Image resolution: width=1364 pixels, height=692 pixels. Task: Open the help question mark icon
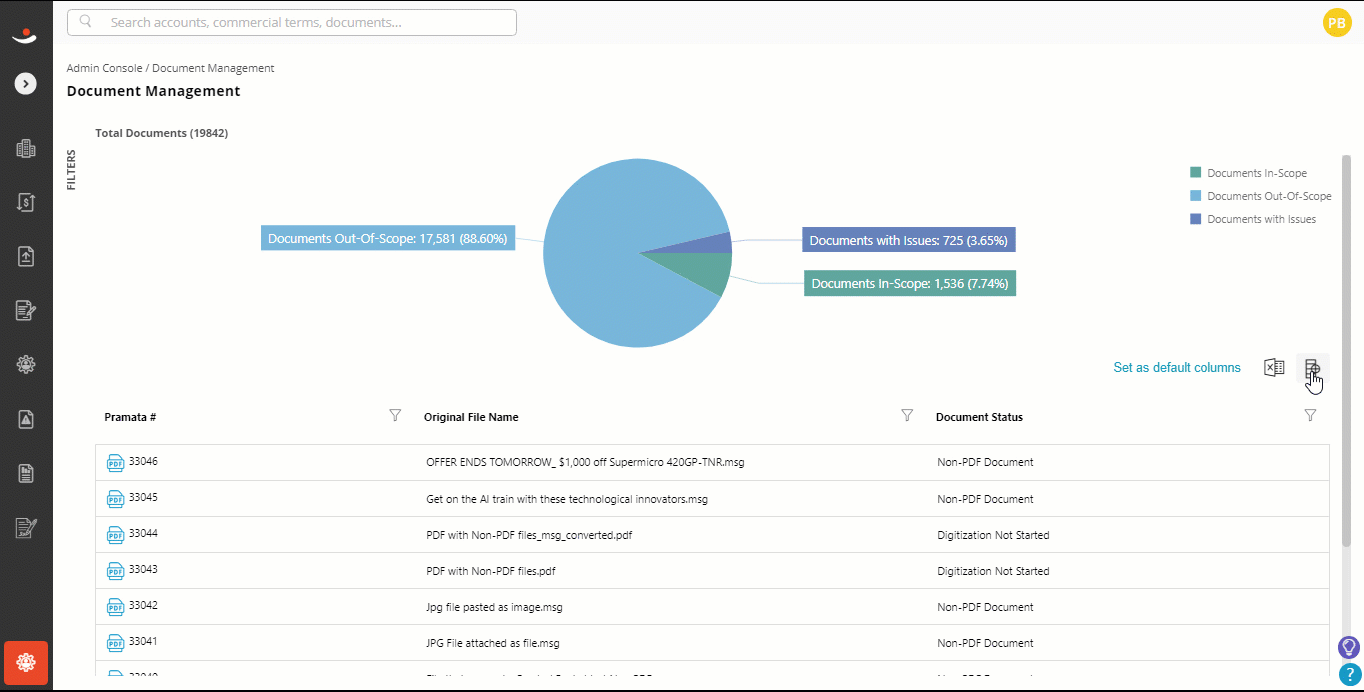click(x=1350, y=675)
